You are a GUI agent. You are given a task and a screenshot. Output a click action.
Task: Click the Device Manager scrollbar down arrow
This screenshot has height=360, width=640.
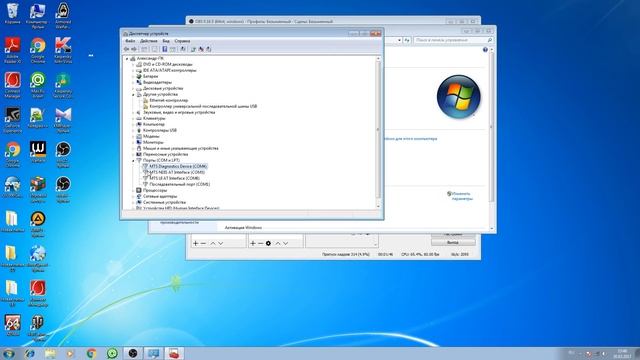[378, 206]
